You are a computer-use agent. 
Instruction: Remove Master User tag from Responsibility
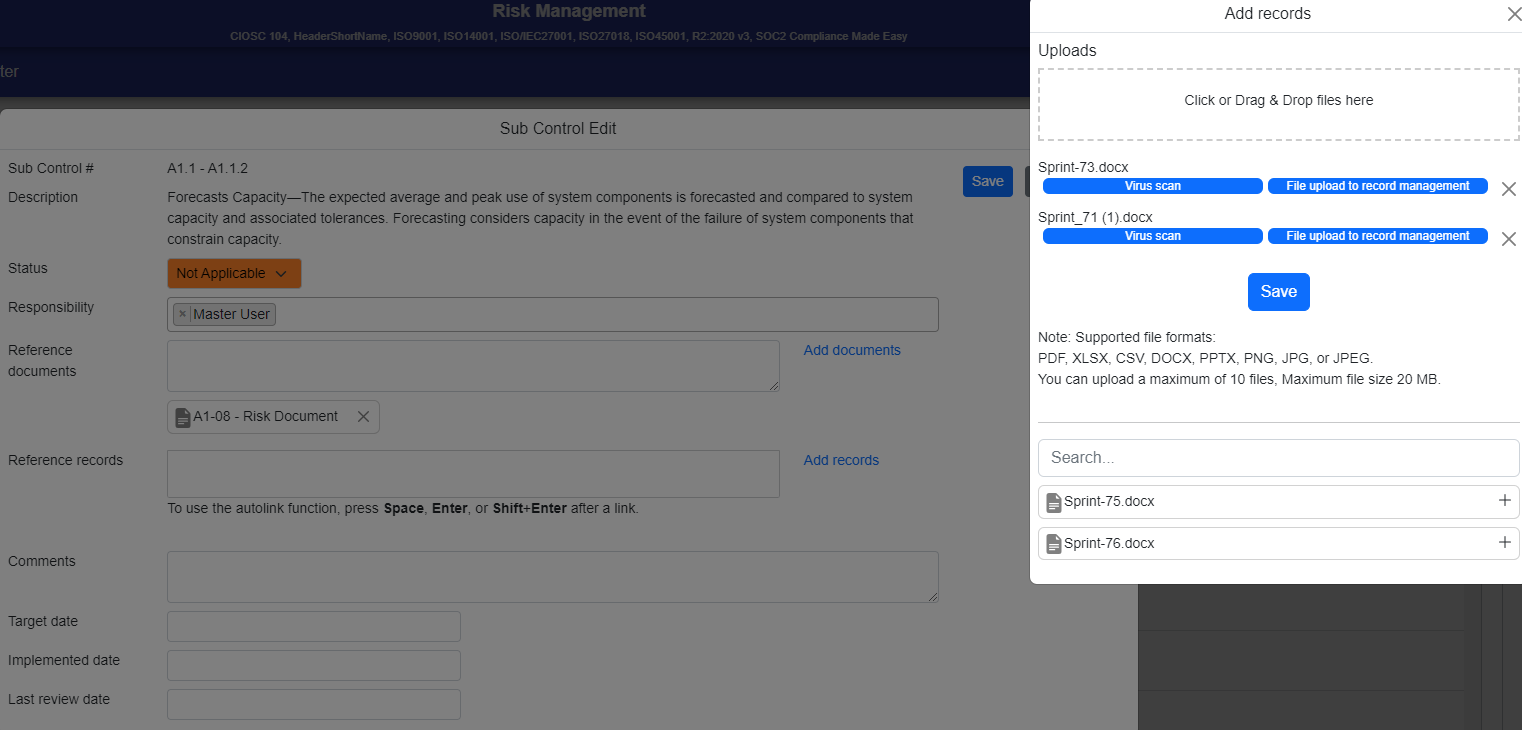click(x=182, y=314)
